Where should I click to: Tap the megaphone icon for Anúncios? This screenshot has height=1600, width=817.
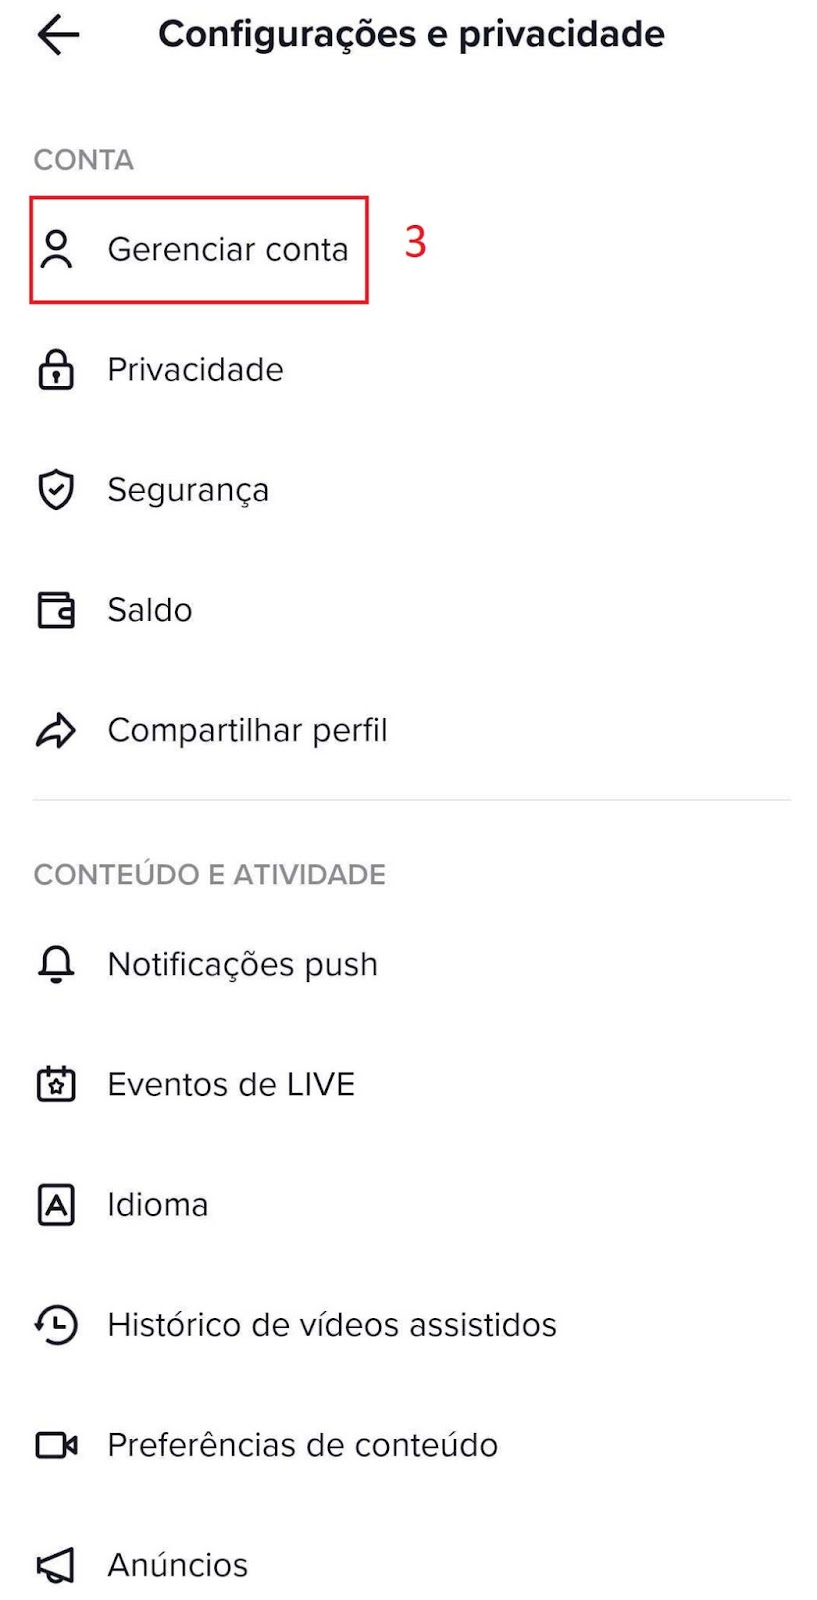(x=56, y=1565)
